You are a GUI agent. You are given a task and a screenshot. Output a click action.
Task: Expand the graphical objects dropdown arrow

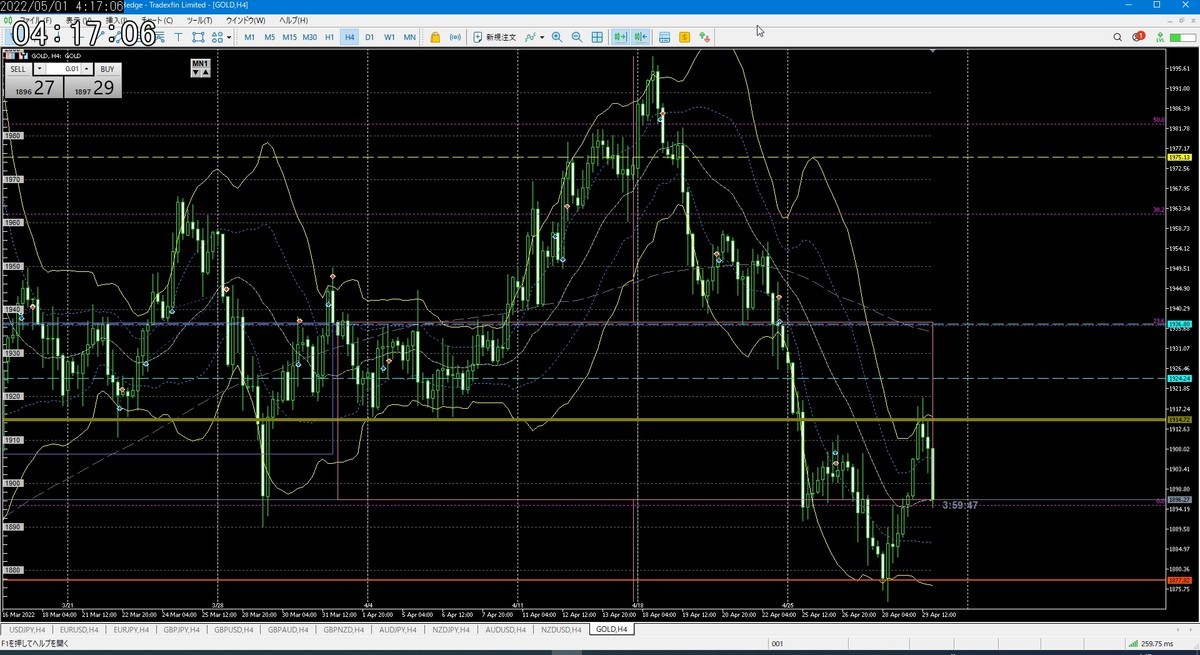[229, 37]
